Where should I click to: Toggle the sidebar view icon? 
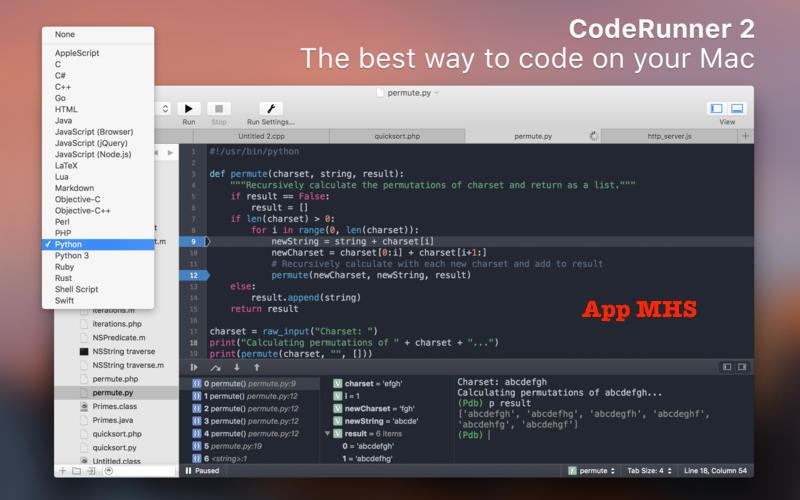point(717,108)
